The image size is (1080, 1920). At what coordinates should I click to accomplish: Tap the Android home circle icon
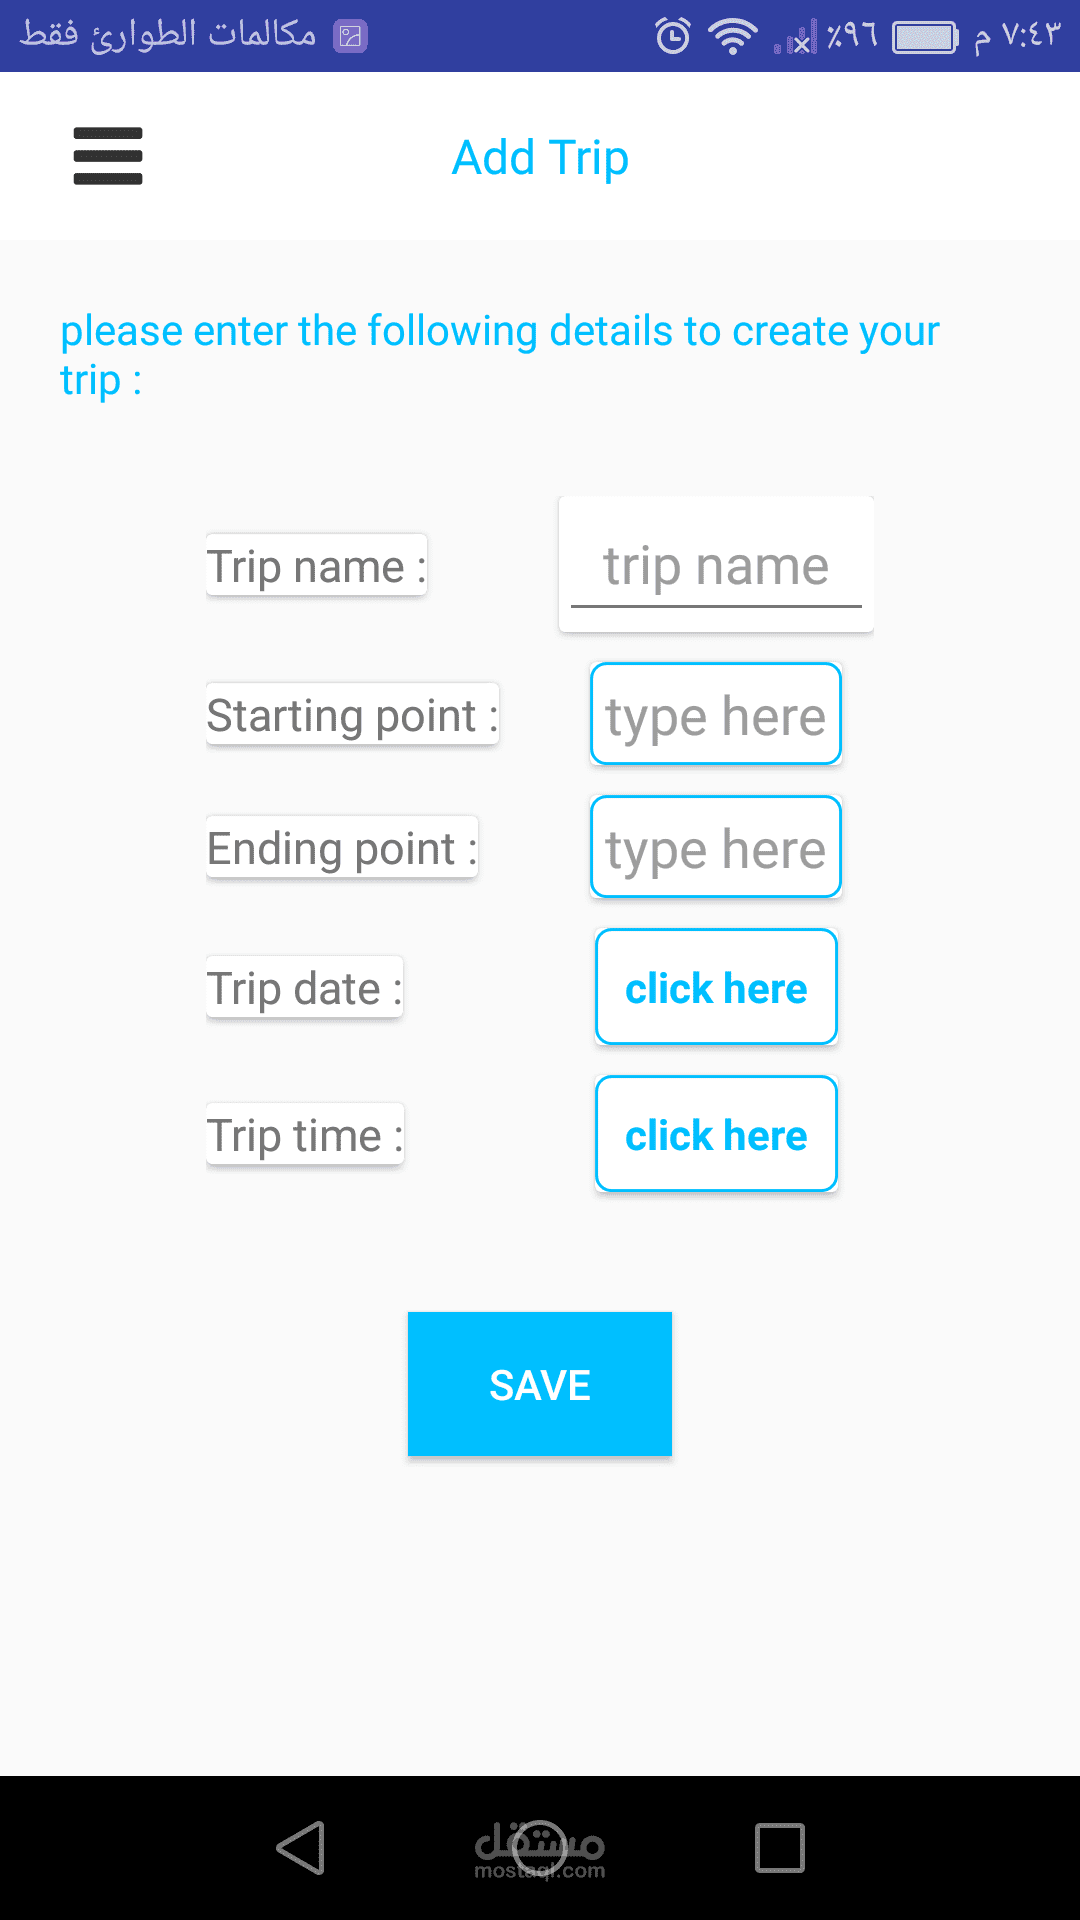coord(540,1847)
